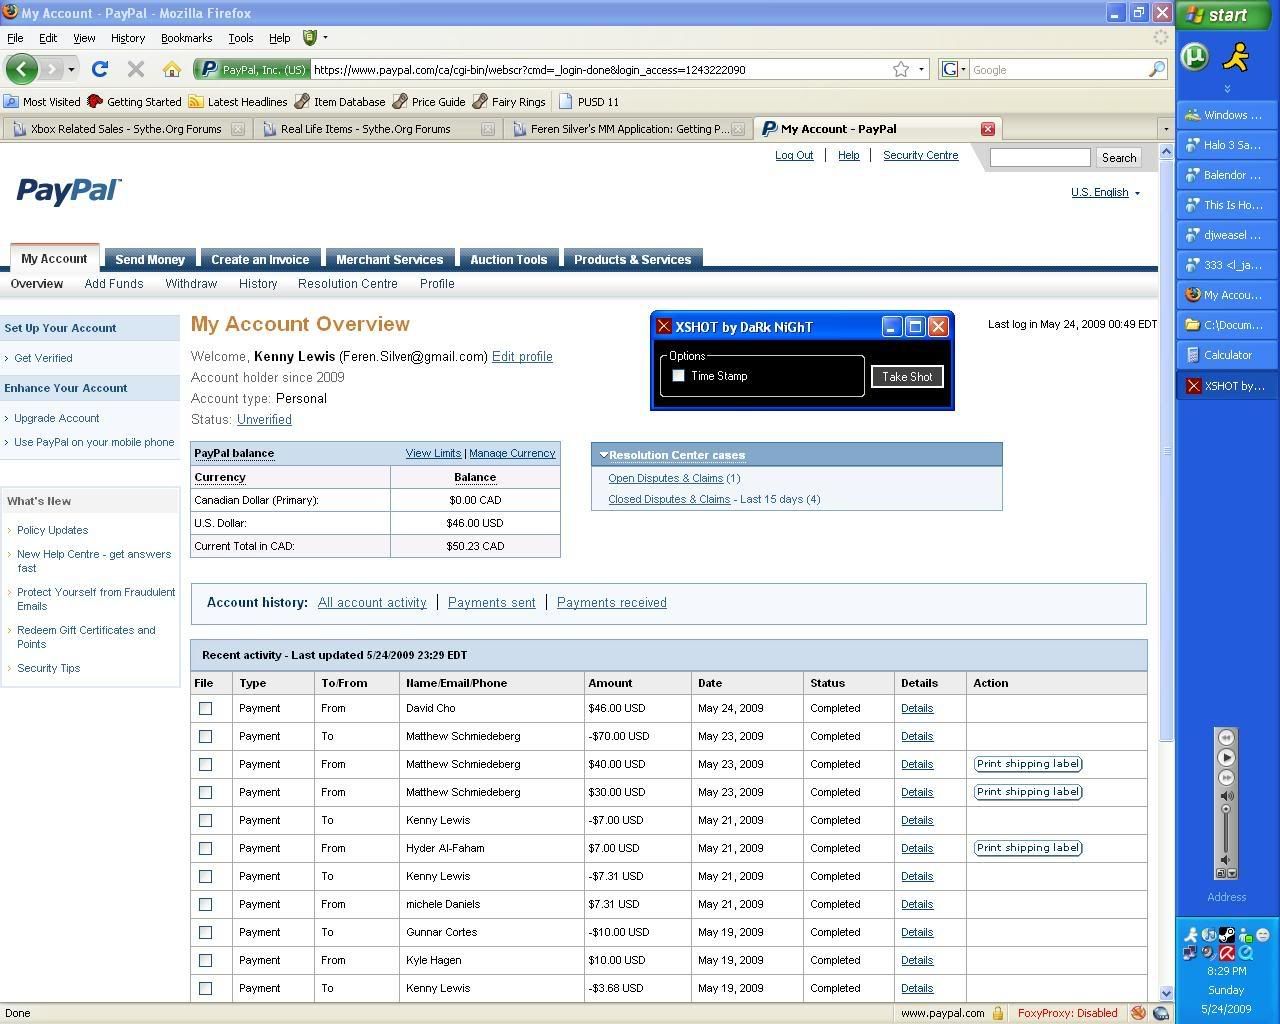Reload page using the refresh icon
Image resolution: width=1280 pixels, height=1024 pixels.
(99, 69)
